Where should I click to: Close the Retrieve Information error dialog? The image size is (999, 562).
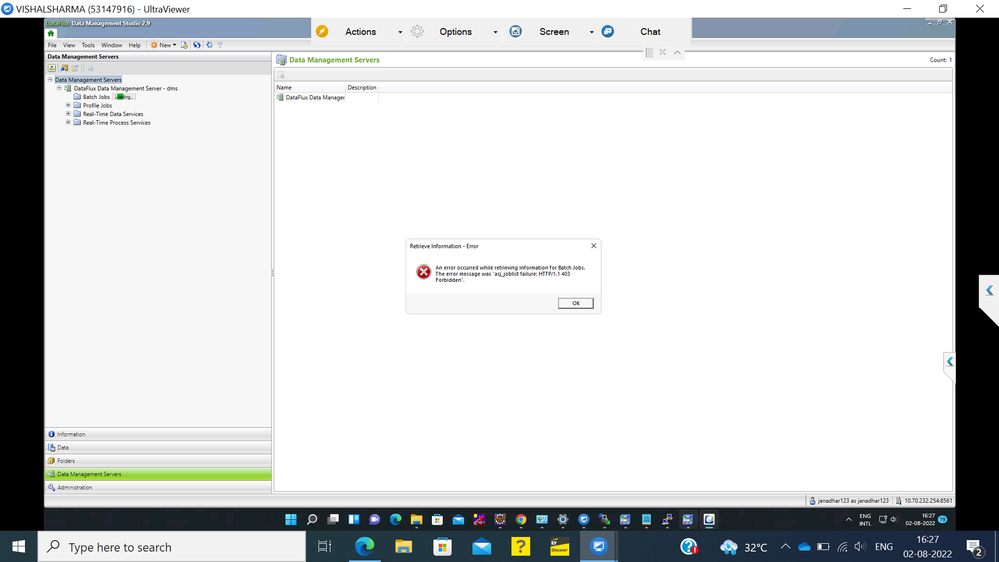(x=594, y=245)
